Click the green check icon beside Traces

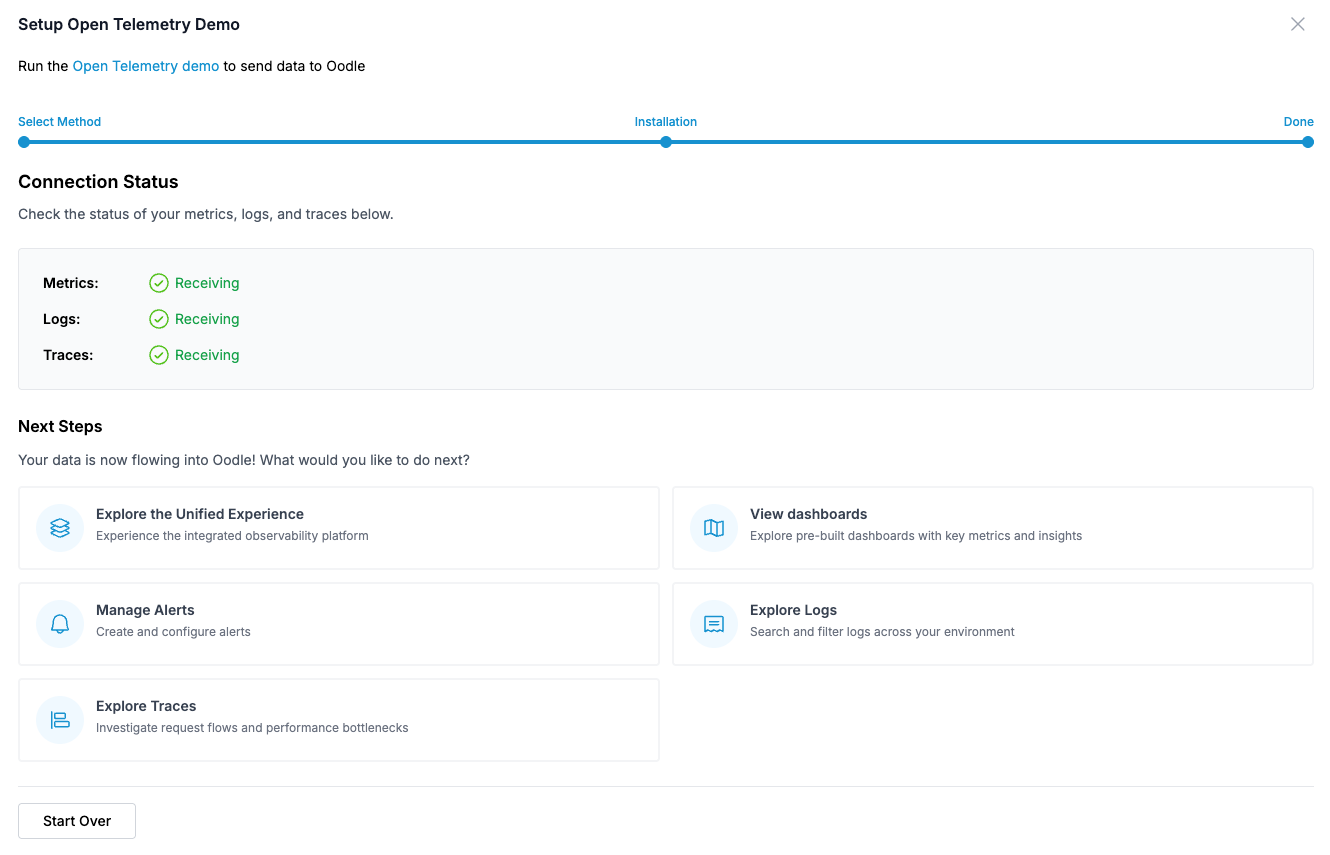click(159, 355)
